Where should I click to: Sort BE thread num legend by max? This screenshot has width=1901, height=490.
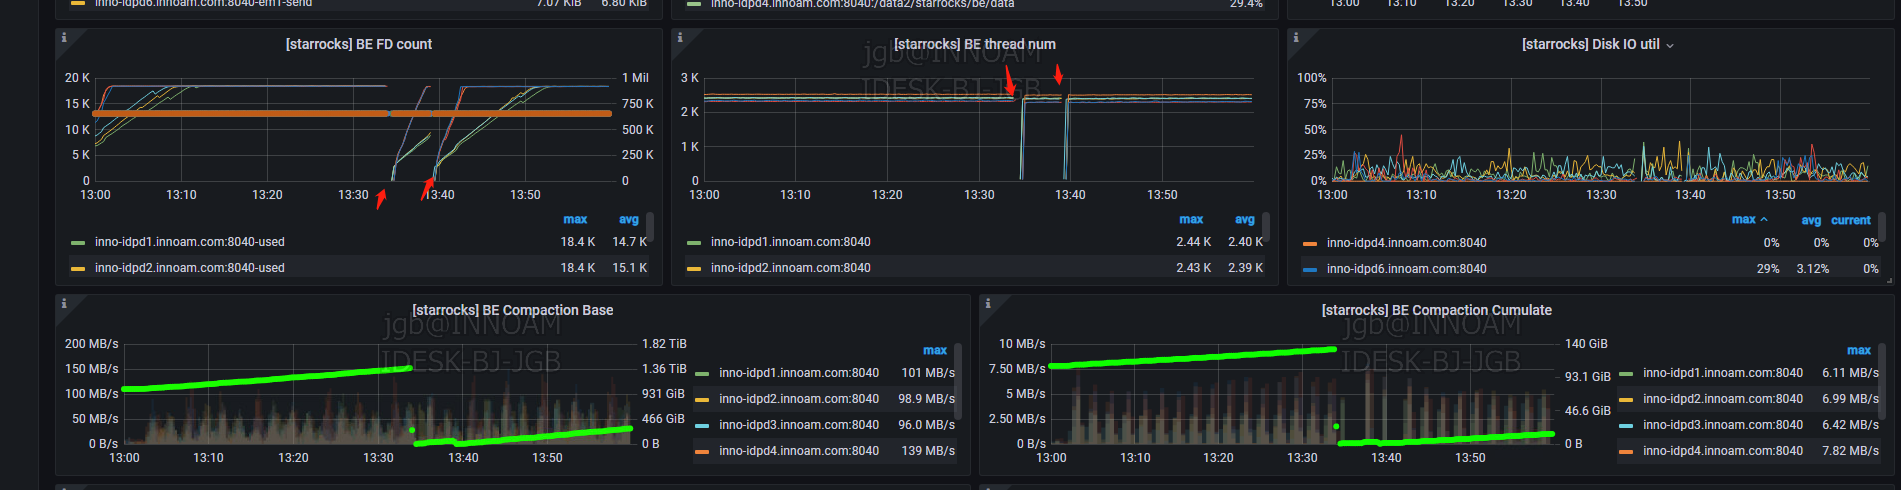click(1191, 219)
